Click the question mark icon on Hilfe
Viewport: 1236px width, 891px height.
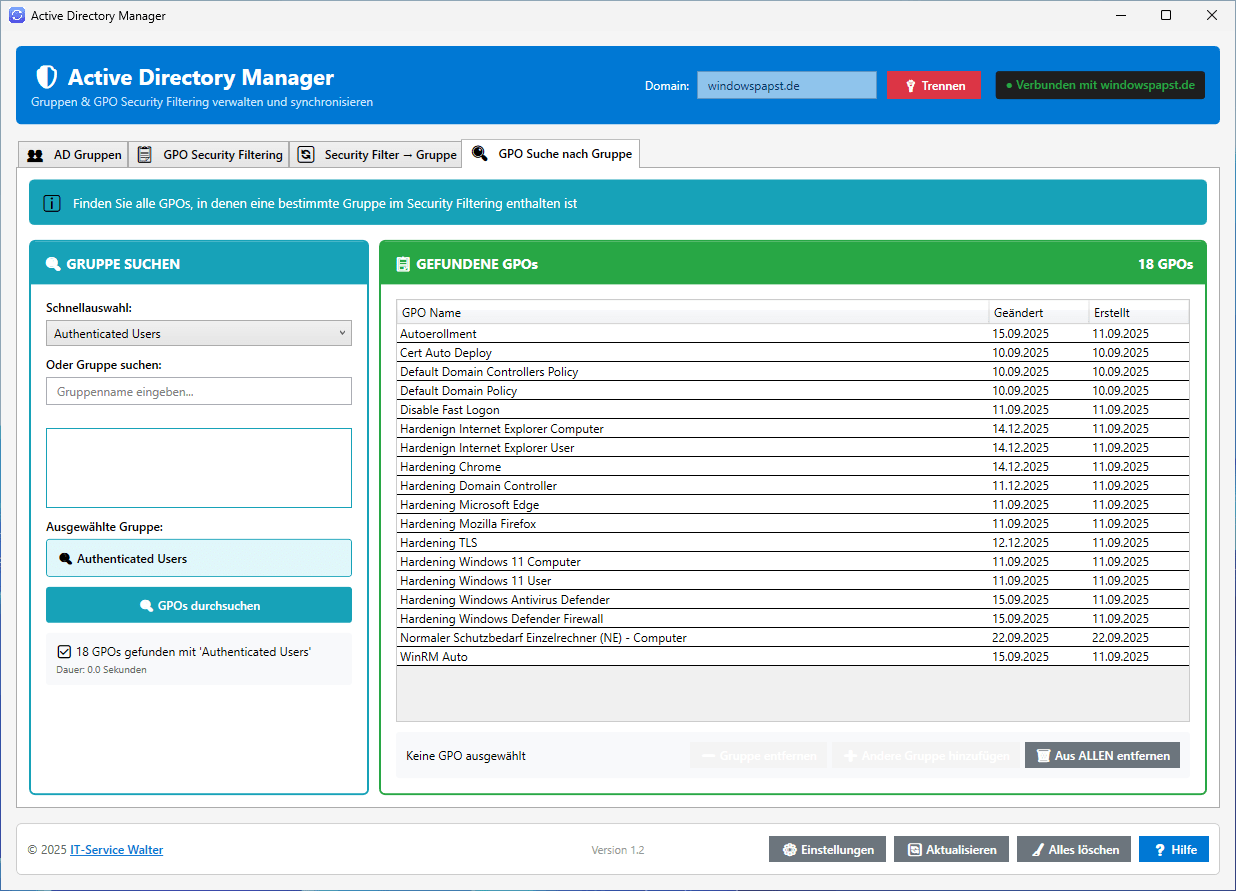[1160, 850]
